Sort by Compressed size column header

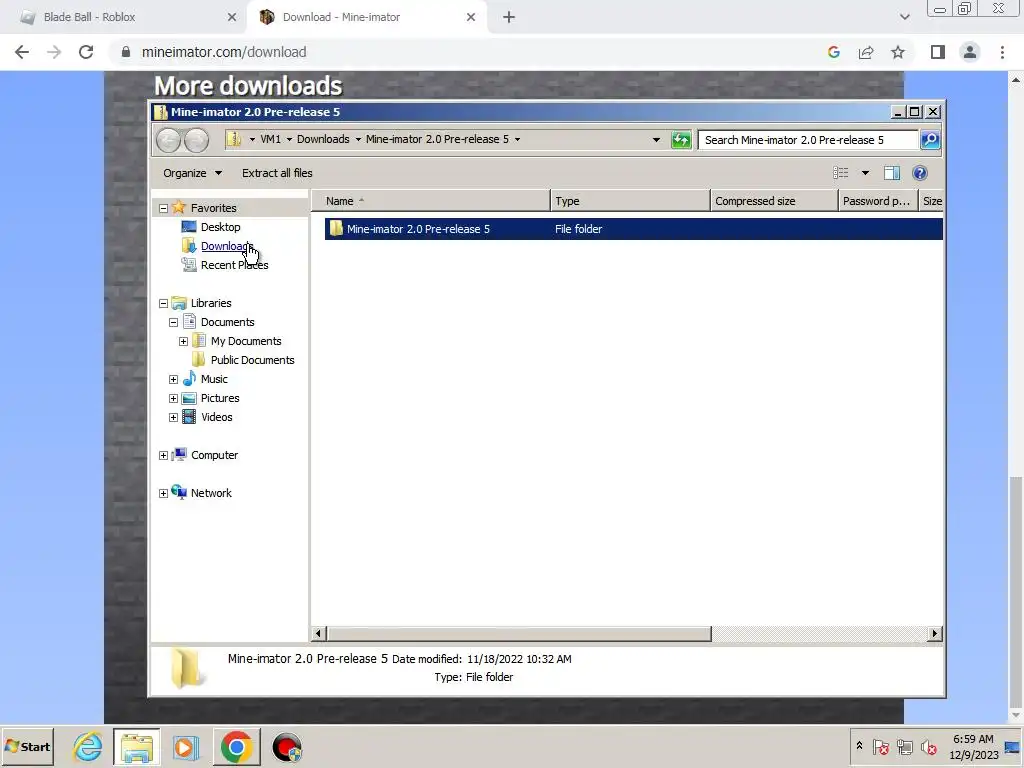point(774,201)
